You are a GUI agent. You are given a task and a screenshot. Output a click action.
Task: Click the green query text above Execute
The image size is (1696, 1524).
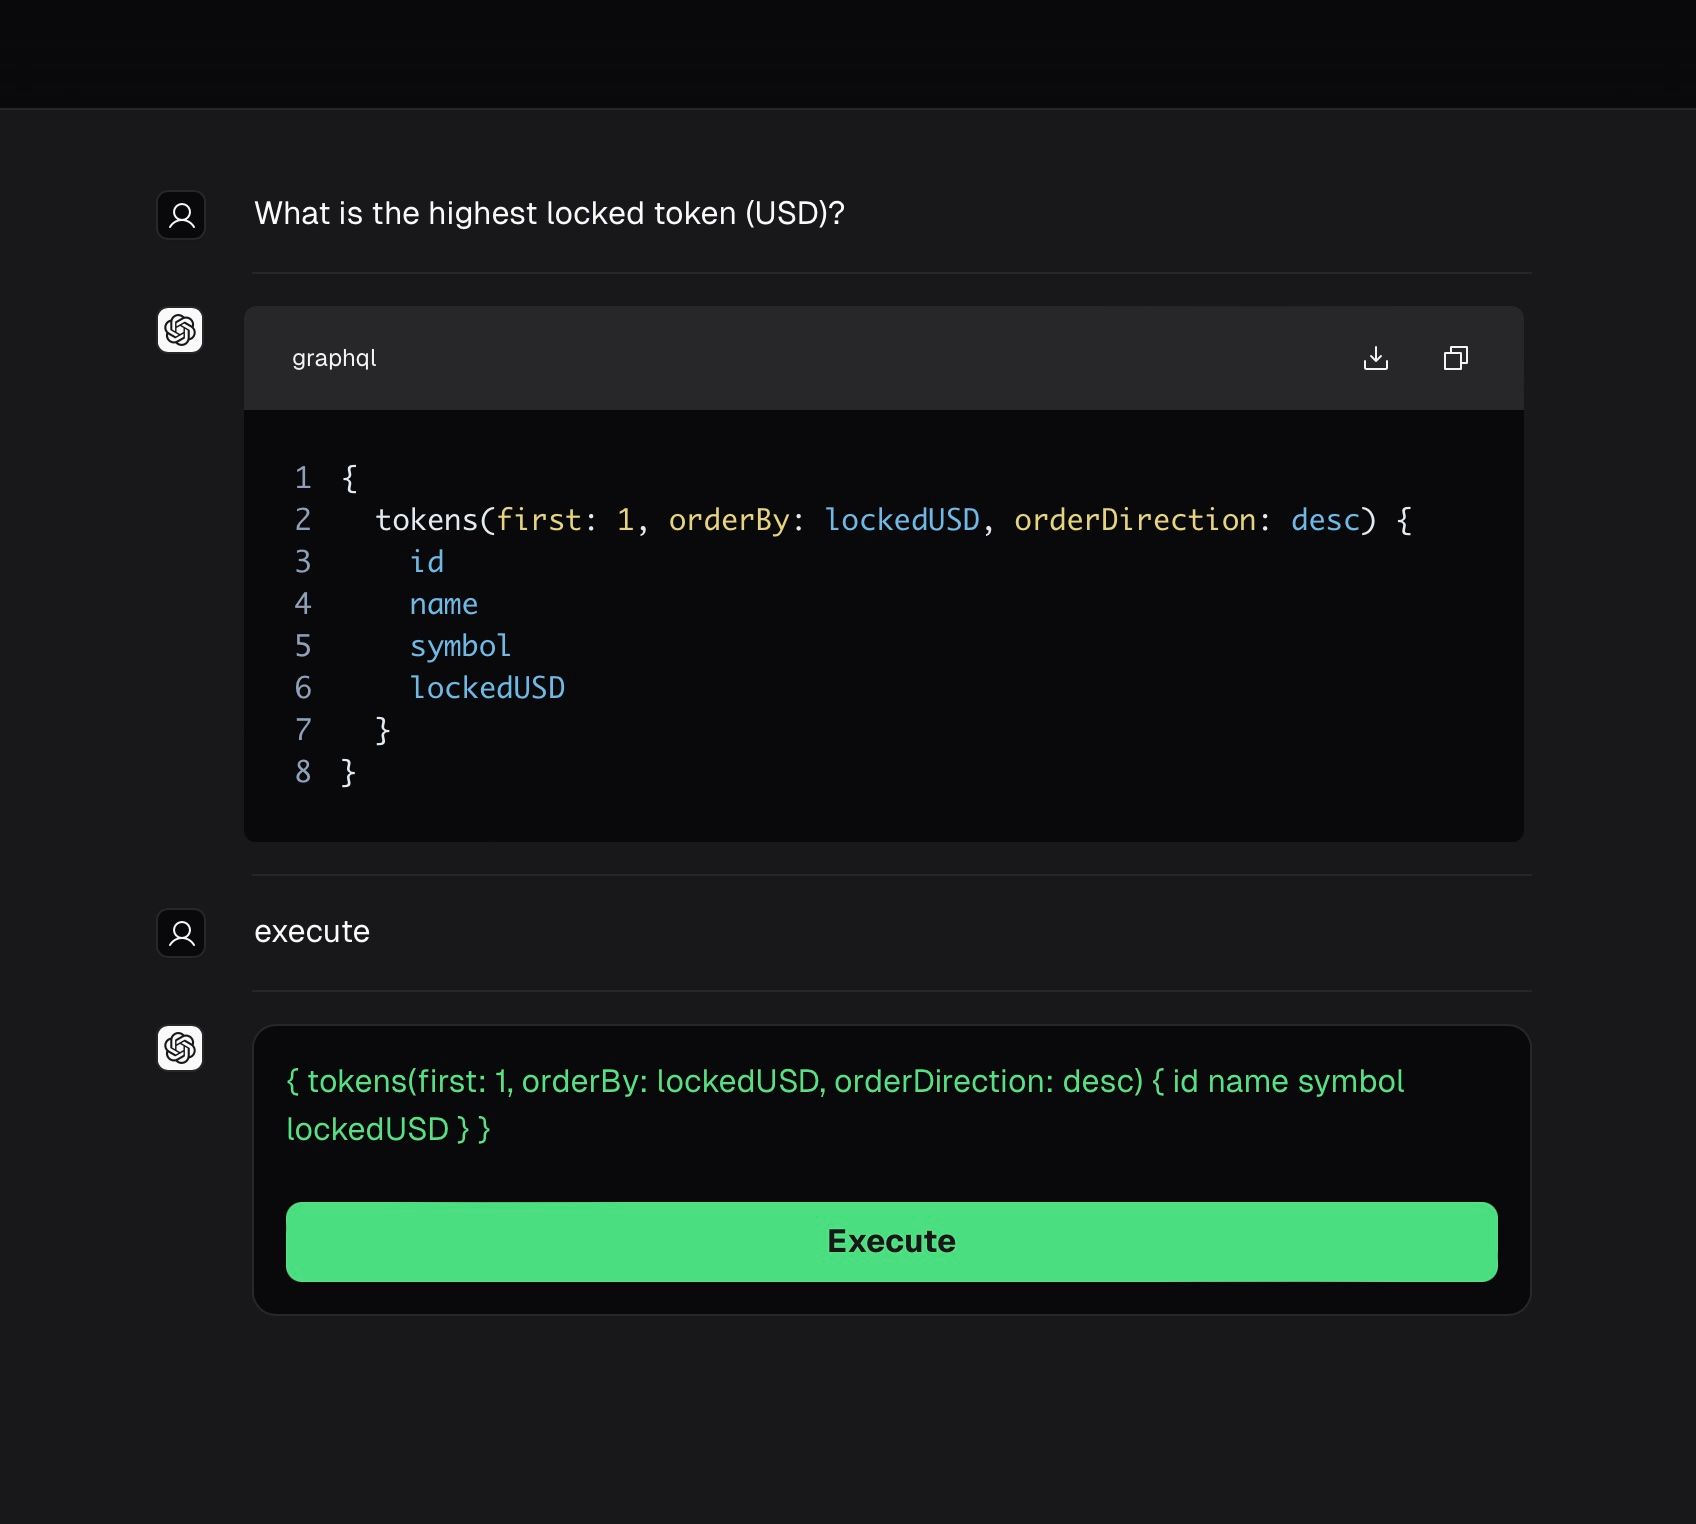(845, 1105)
